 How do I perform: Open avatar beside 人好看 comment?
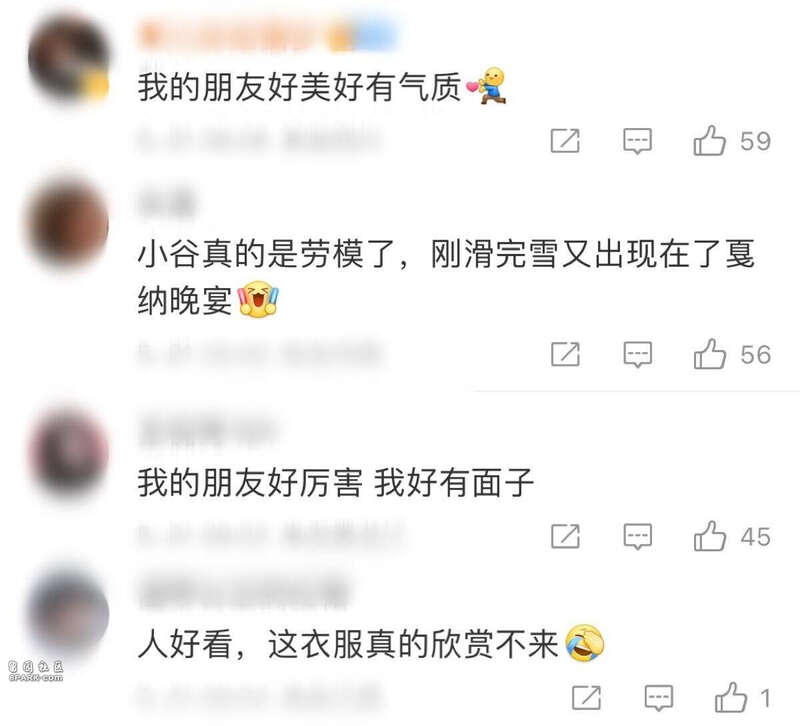click(x=68, y=612)
